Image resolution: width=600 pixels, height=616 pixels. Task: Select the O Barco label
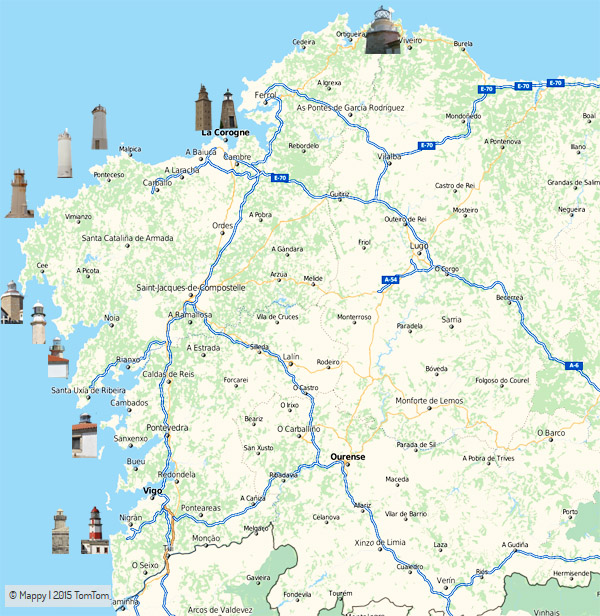[551, 433]
